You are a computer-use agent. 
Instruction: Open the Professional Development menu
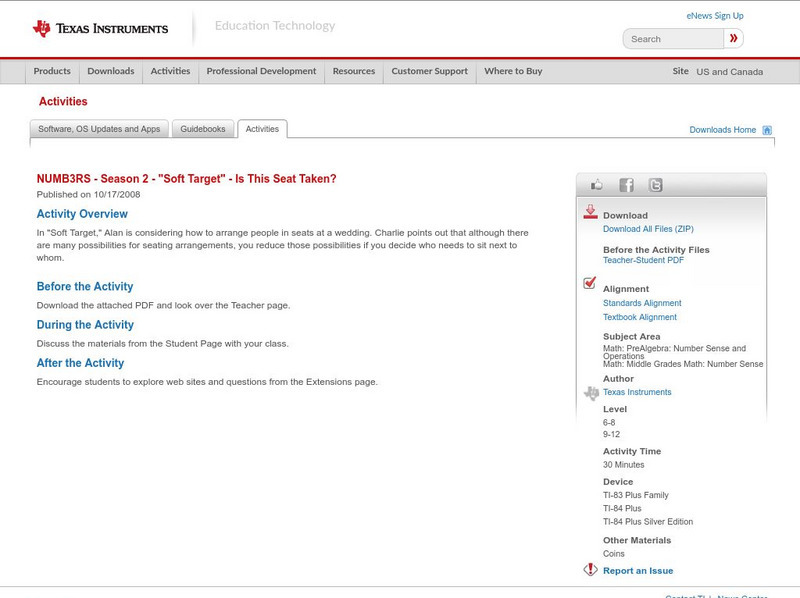coord(261,72)
